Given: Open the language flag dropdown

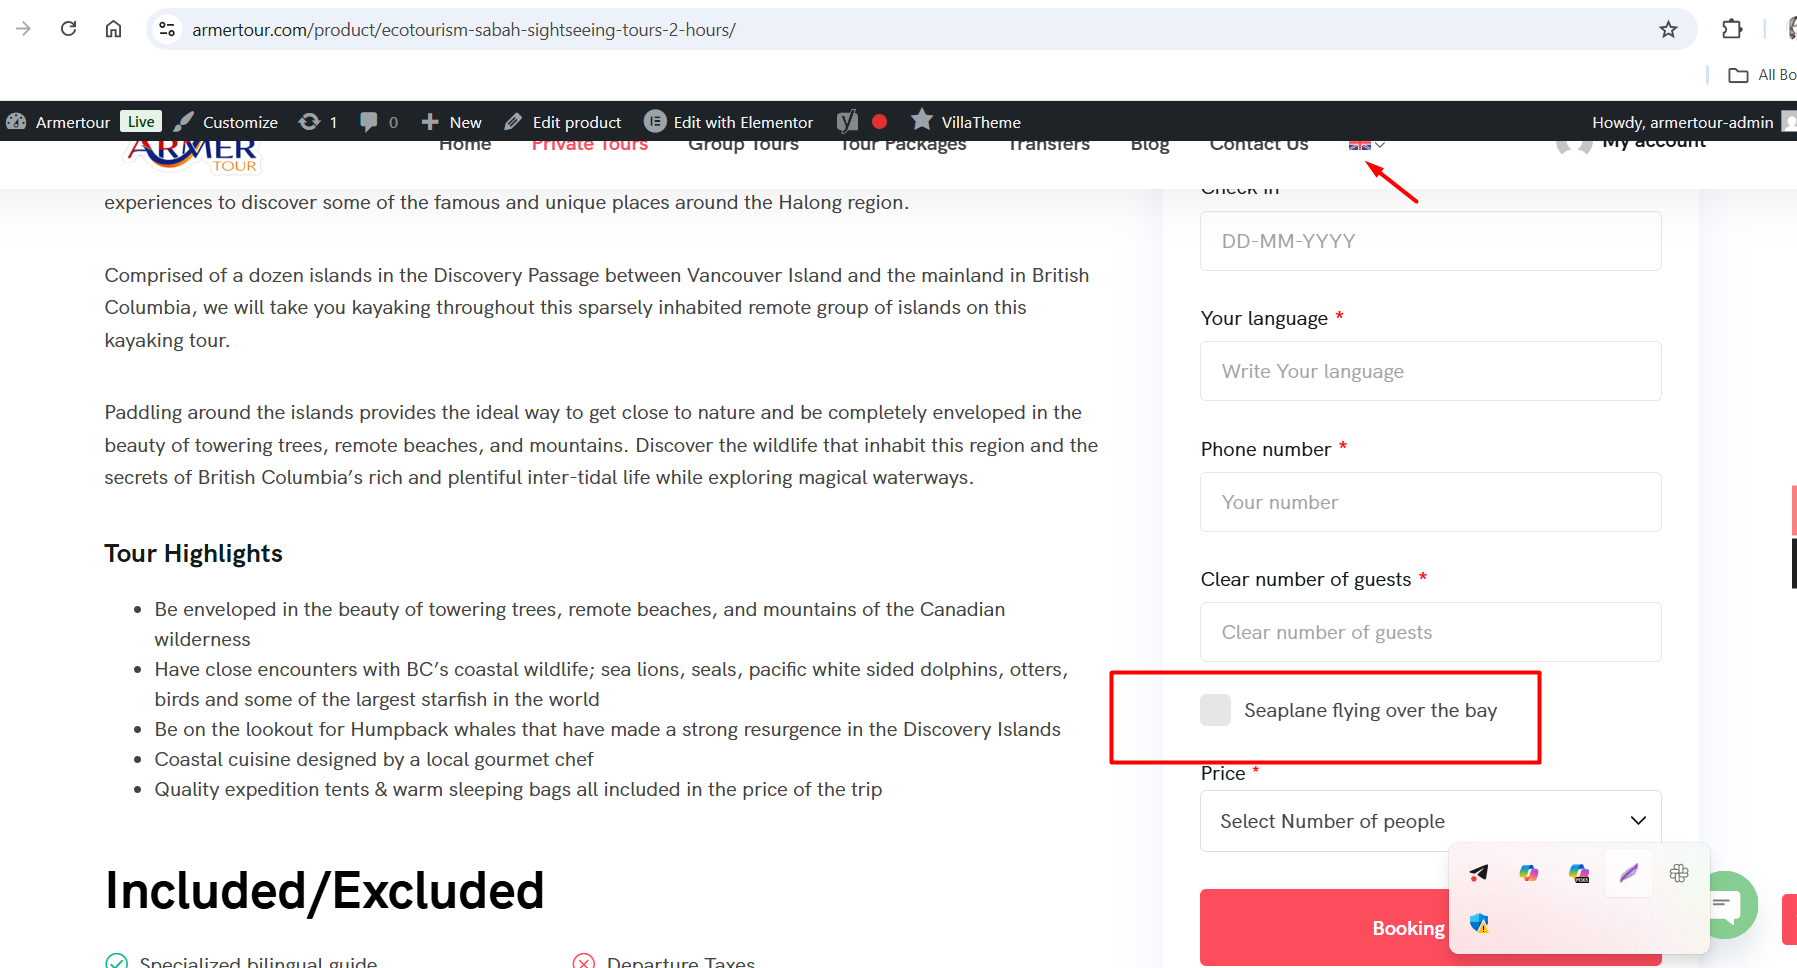Looking at the screenshot, I should (1366, 146).
